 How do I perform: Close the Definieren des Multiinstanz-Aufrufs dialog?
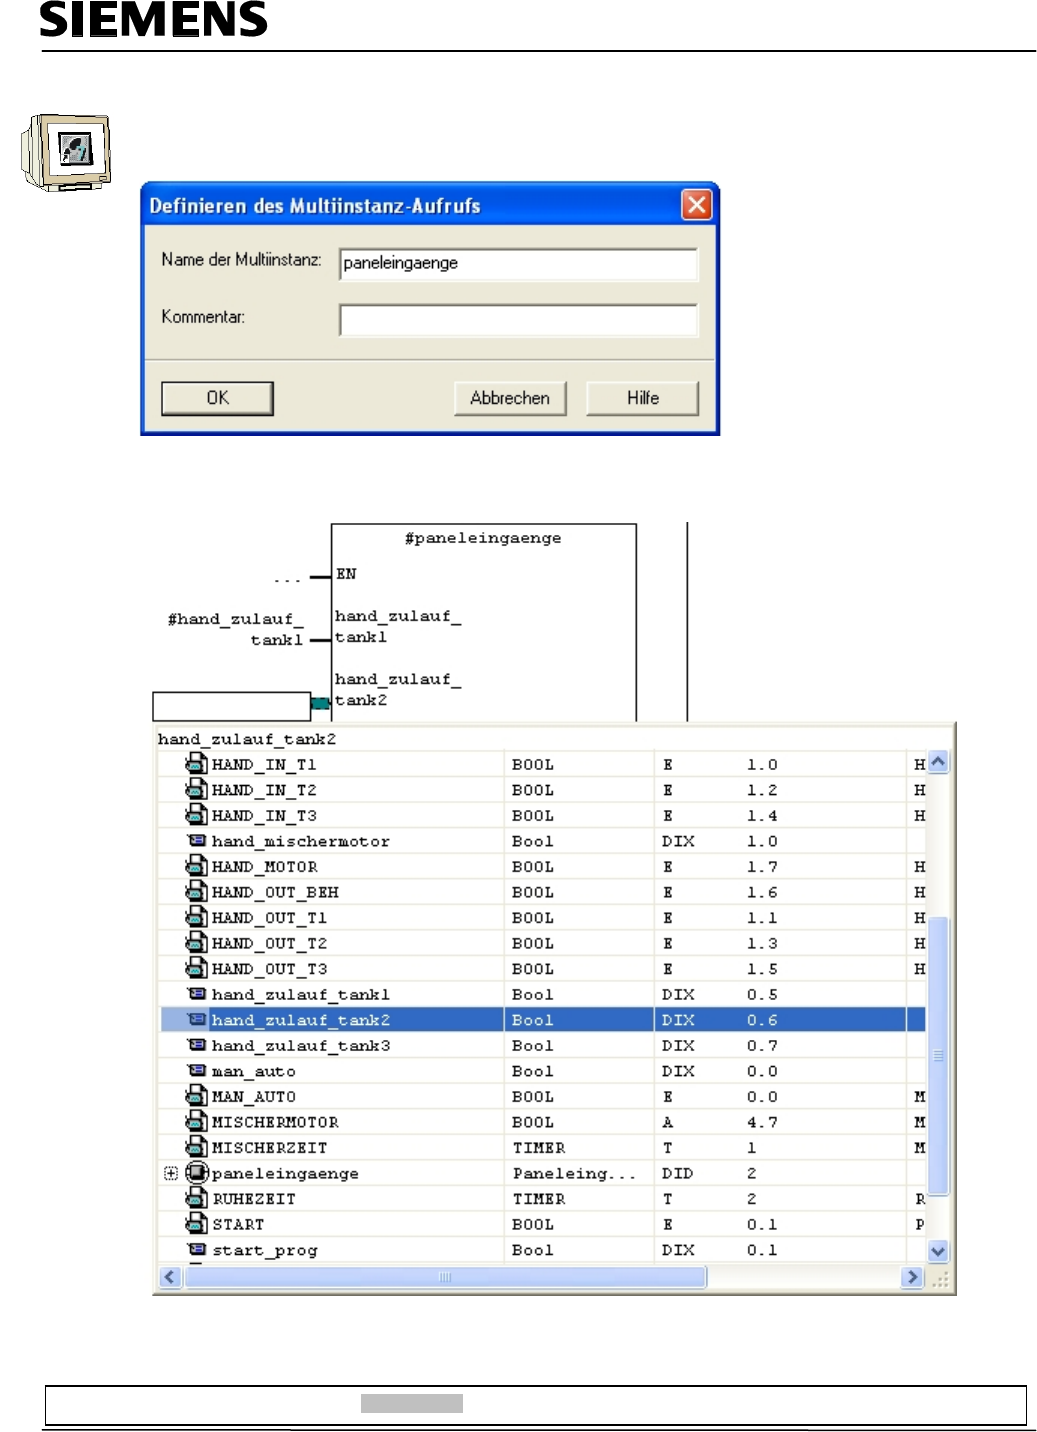(x=696, y=205)
